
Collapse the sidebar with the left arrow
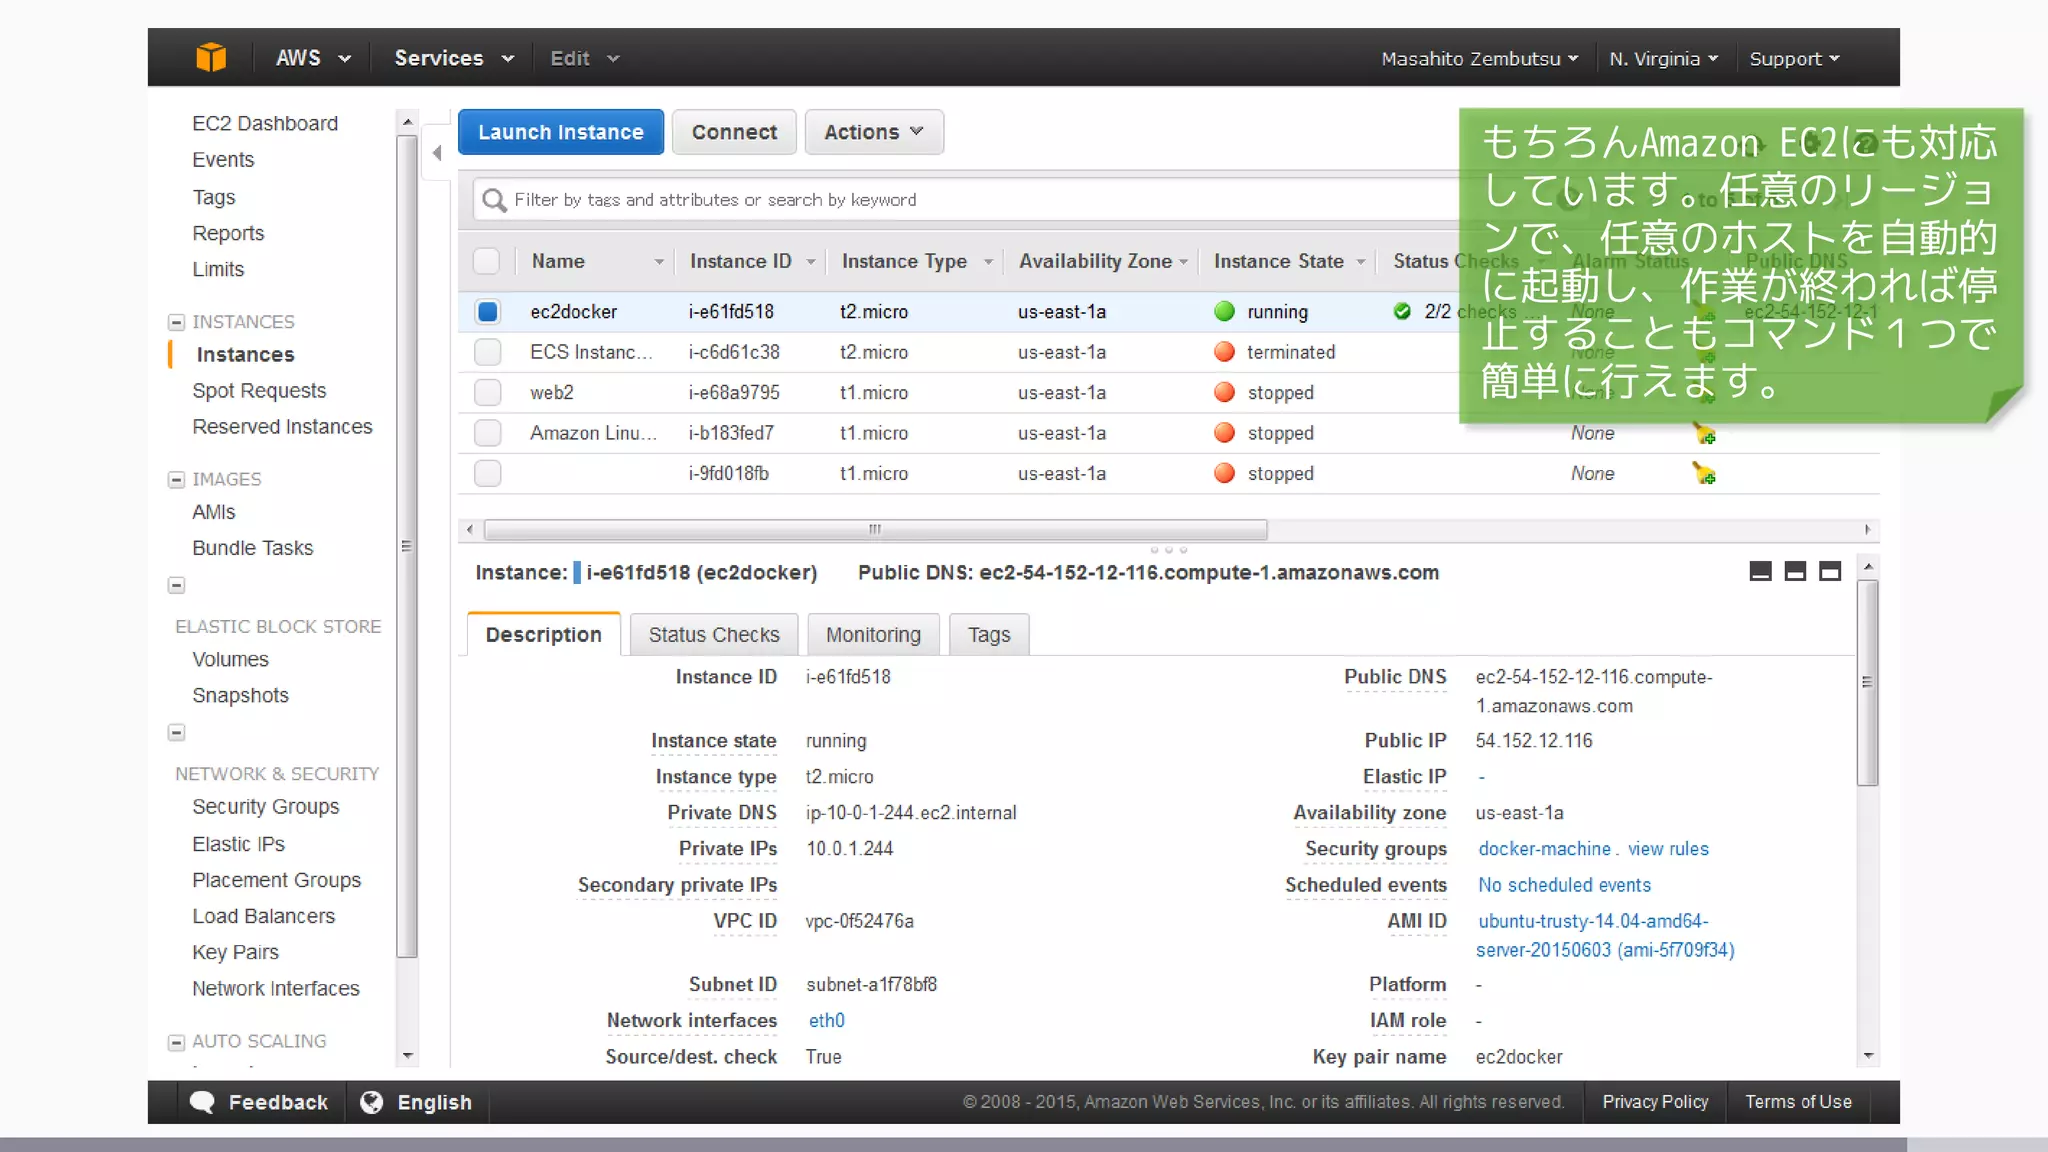(x=437, y=153)
